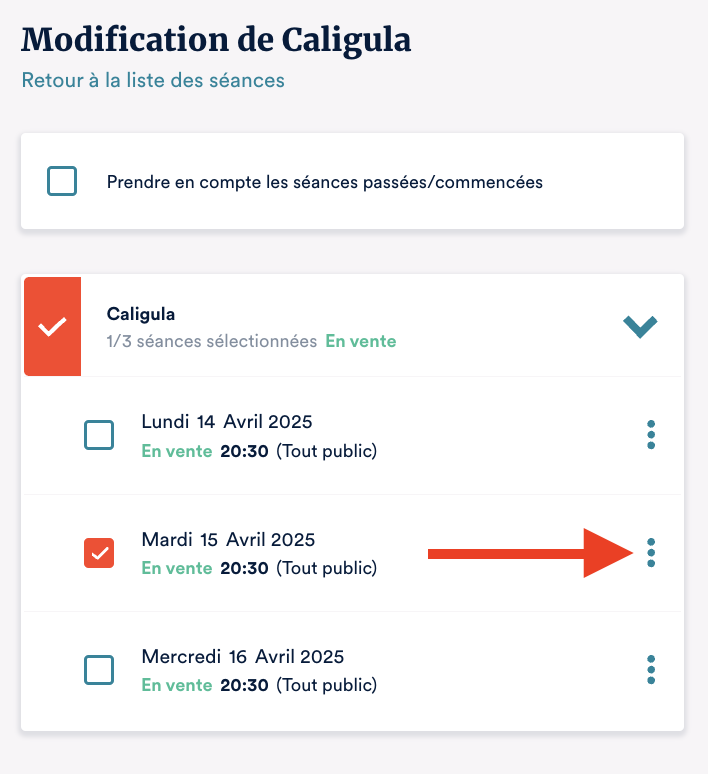Open the options menu for Lundi 14 Avril
708x774 pixels.
click(651, 435)
